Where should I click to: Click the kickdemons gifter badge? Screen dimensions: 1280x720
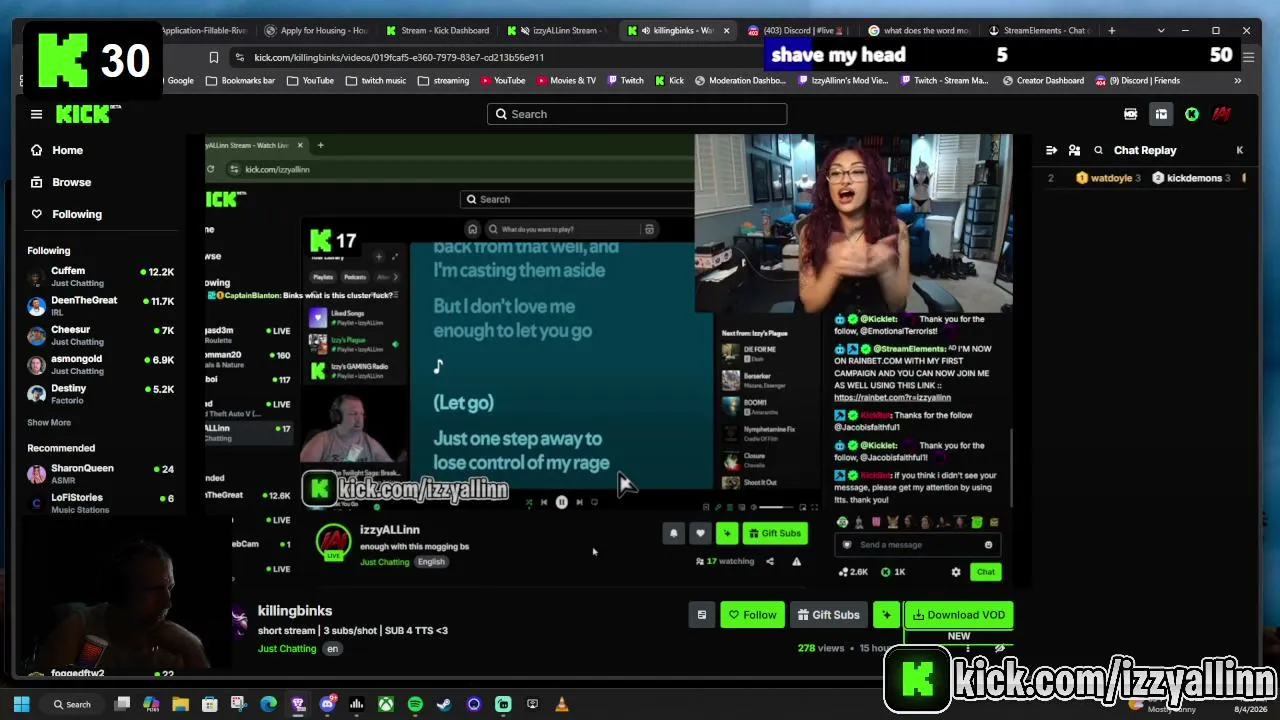pyautogui.click(x=1191, y=178)
